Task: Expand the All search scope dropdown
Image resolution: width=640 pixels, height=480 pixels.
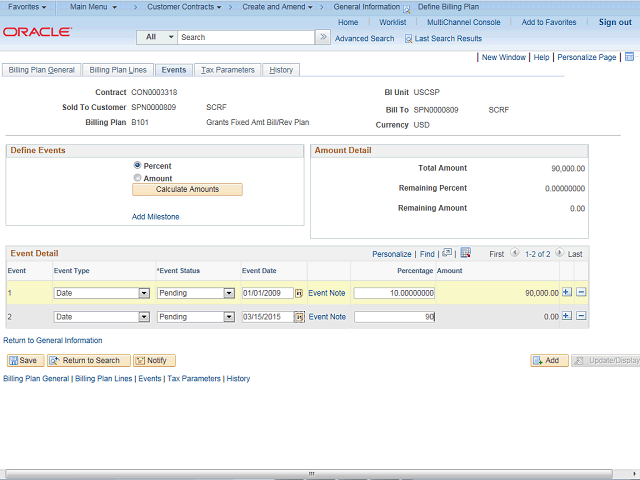Action: (x=168, y=37)
